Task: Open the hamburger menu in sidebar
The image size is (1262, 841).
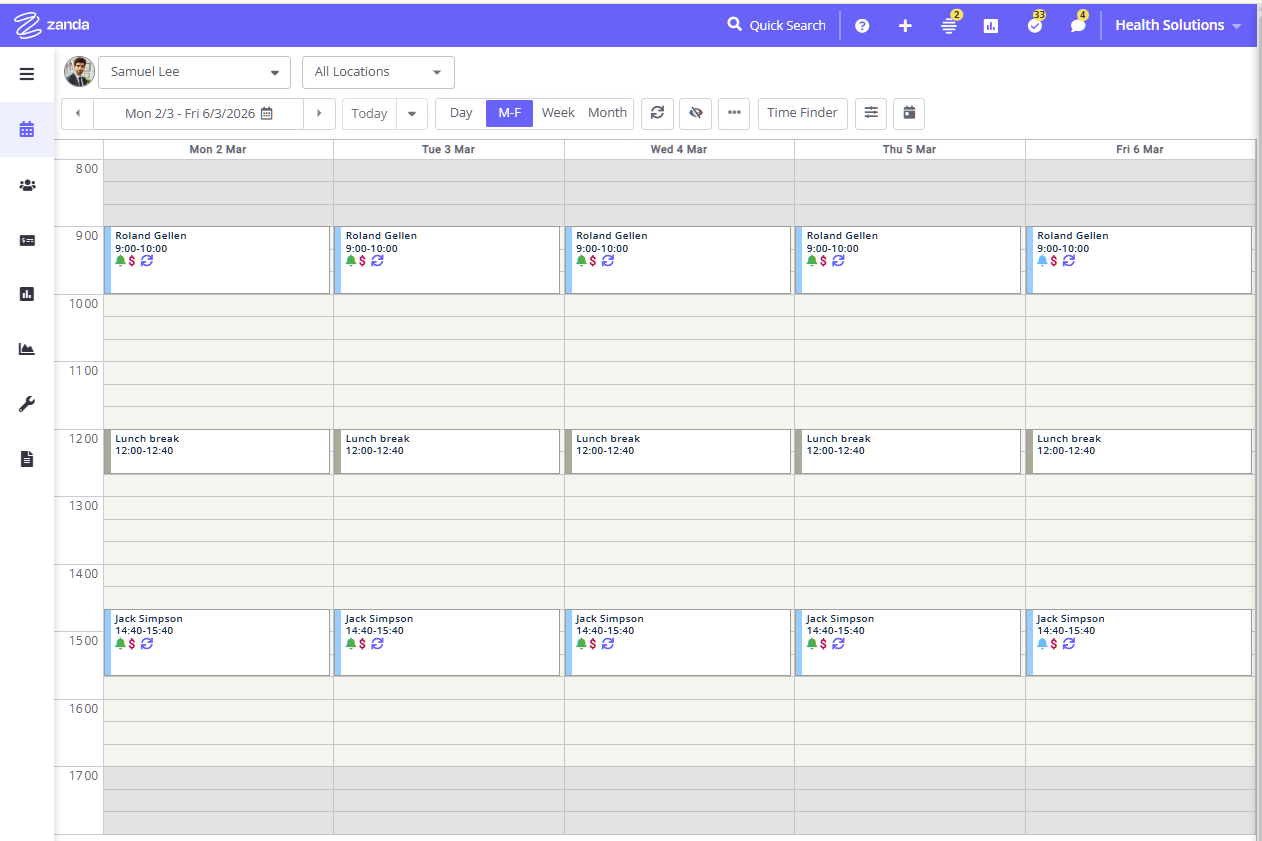Action: coord(27,74)
